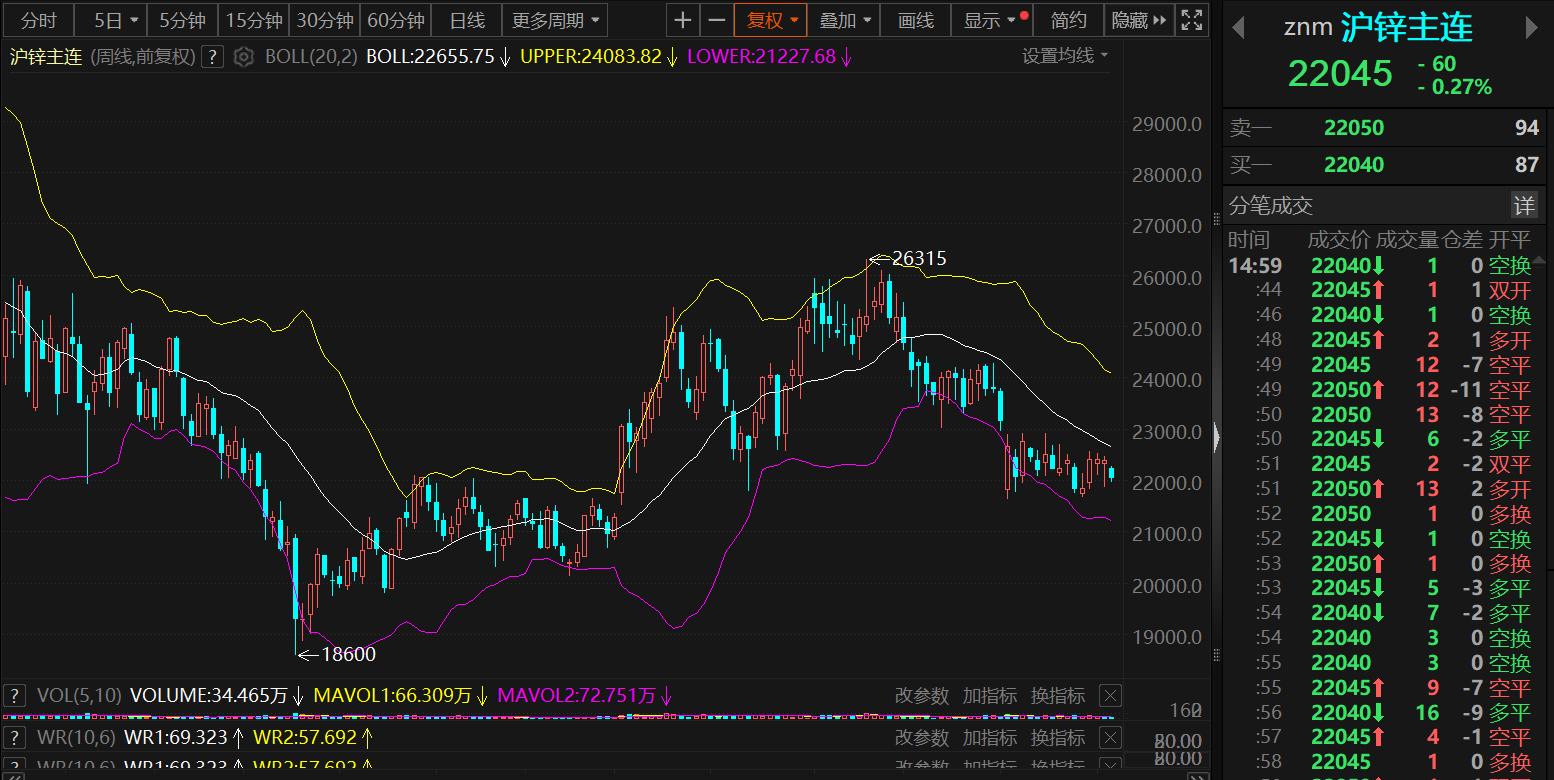Toggle 隐藏 to hide side panel
The height and width of the screenshot is (780, 1554).
(x=1138, y=20)
